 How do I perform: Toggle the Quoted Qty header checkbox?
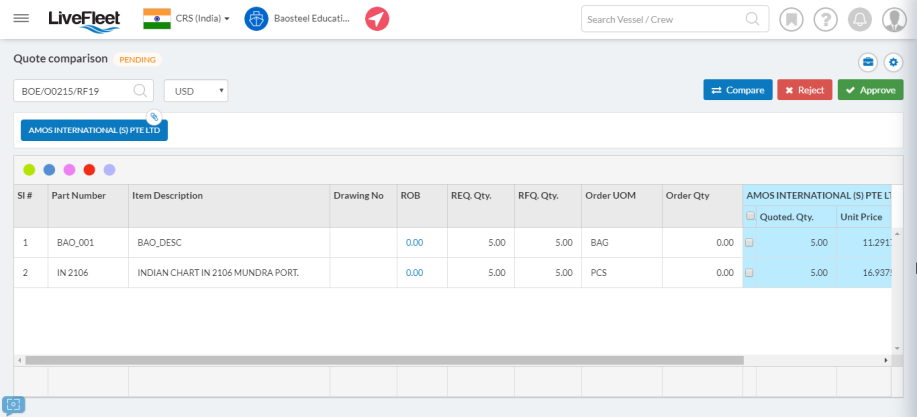click(751, 216)
